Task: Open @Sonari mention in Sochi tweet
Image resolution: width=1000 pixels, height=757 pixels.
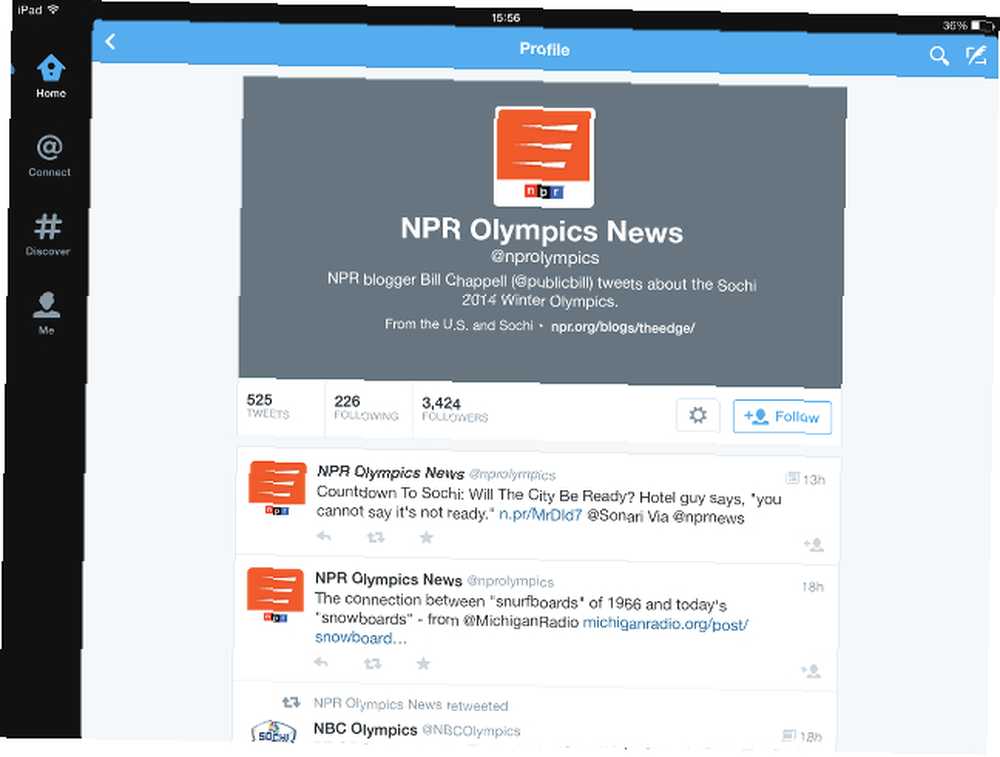Action: click(x=614, y=516)
